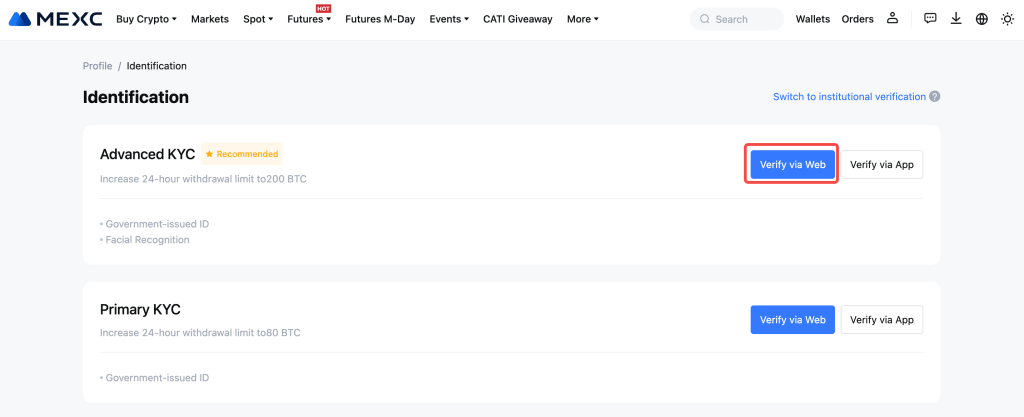Open Wallets in the header
Screen dimensions: 1024x417
pos(812,19)
